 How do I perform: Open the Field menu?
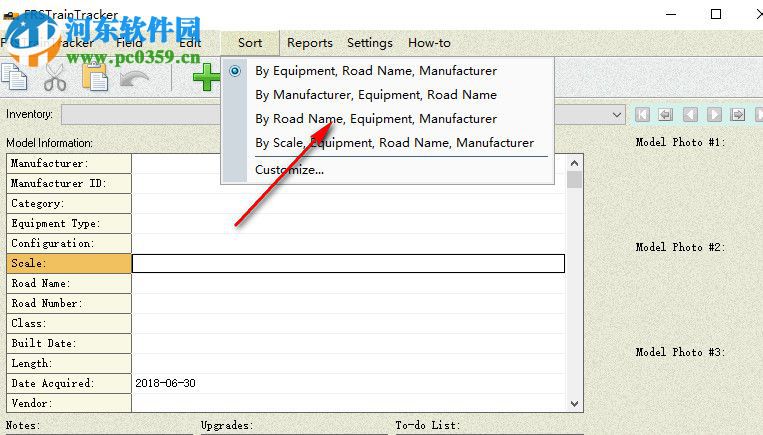click(x=129, y=43)
